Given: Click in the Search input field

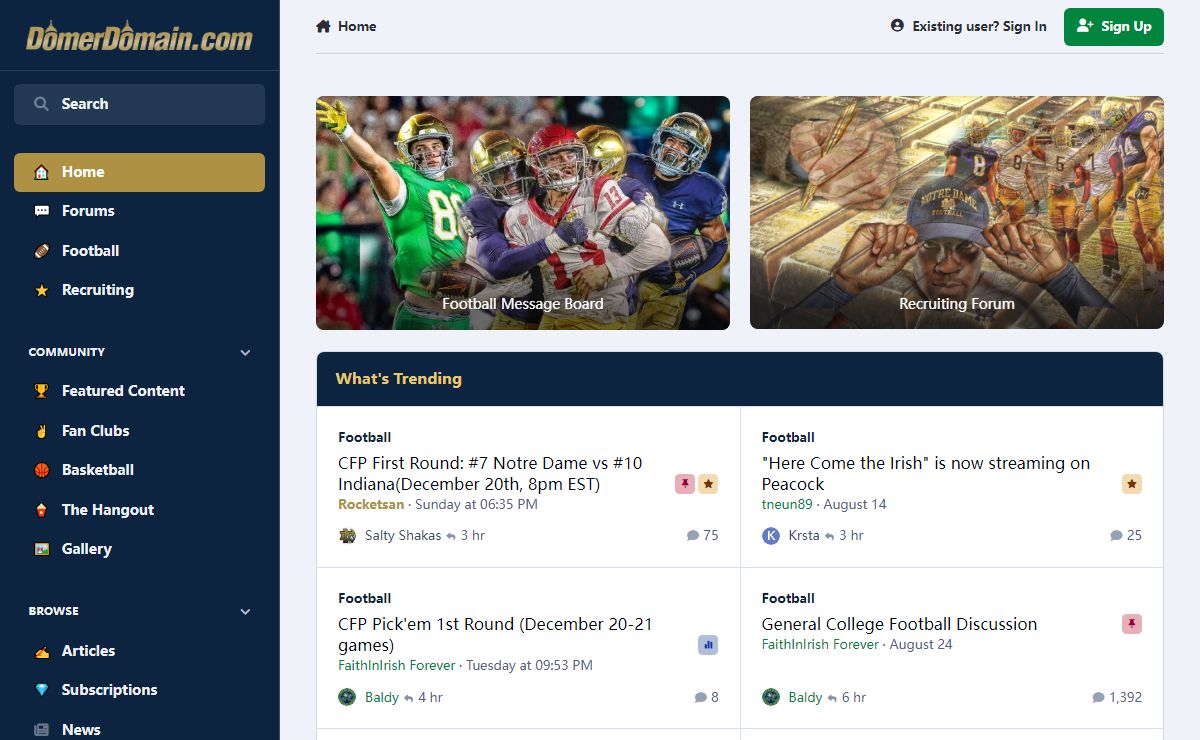Looking at the screenshot, I should 139,104.
